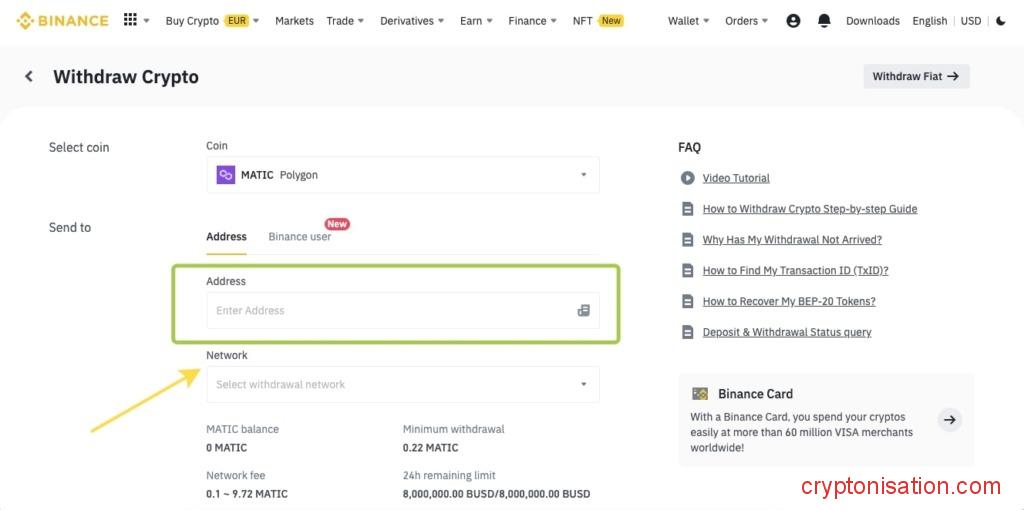The width and height of the screenshot is (1024, 510).
Task: Click the back arrow beside Withdraw Crypto
Action: [29, 76]
